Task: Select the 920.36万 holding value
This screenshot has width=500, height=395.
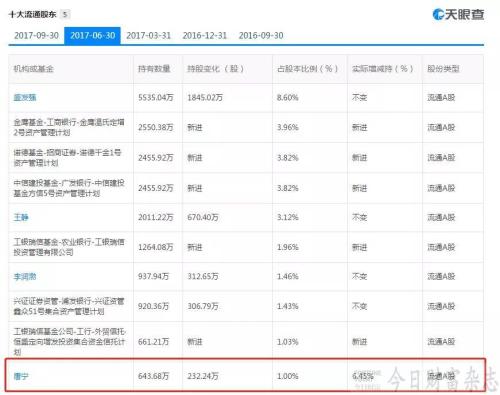Action: [154, 306]
